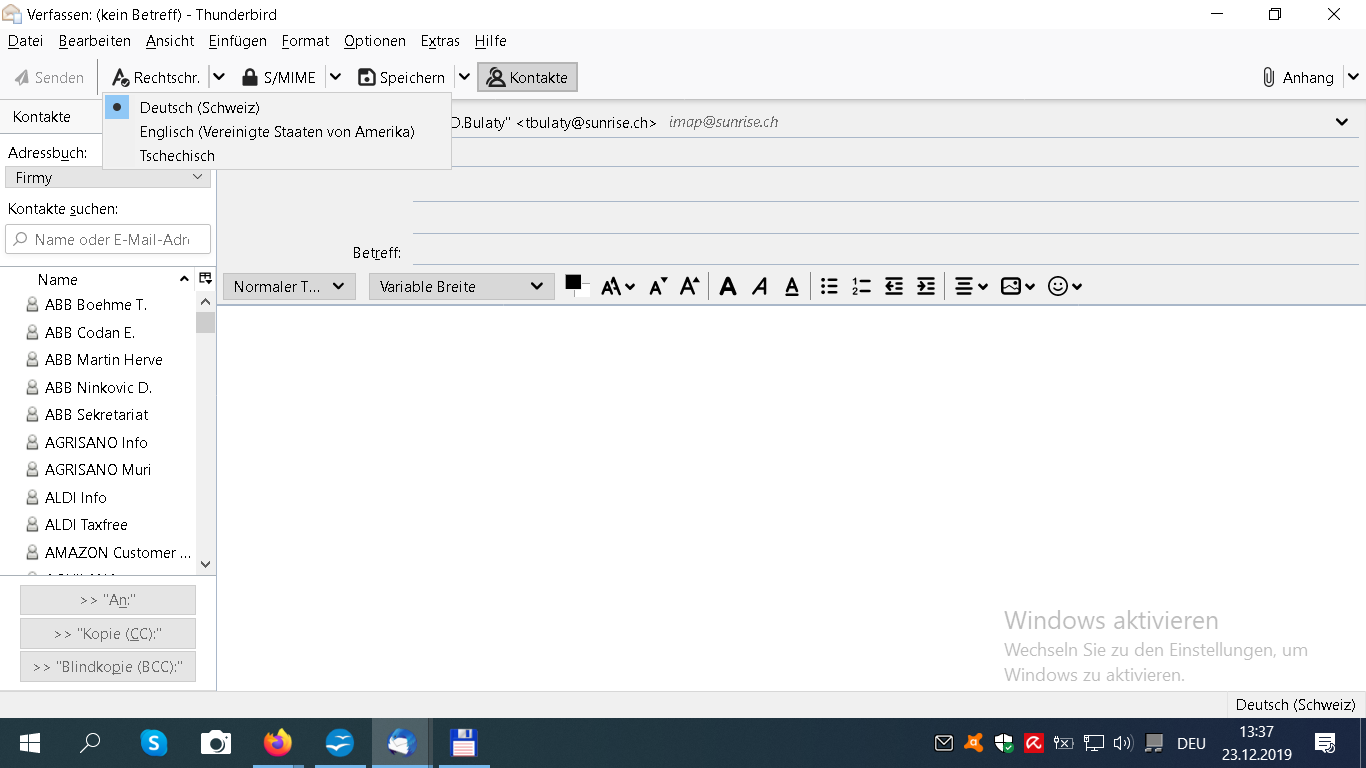
Task: Open the Extras menu
Action: click(x=440, y=41)
